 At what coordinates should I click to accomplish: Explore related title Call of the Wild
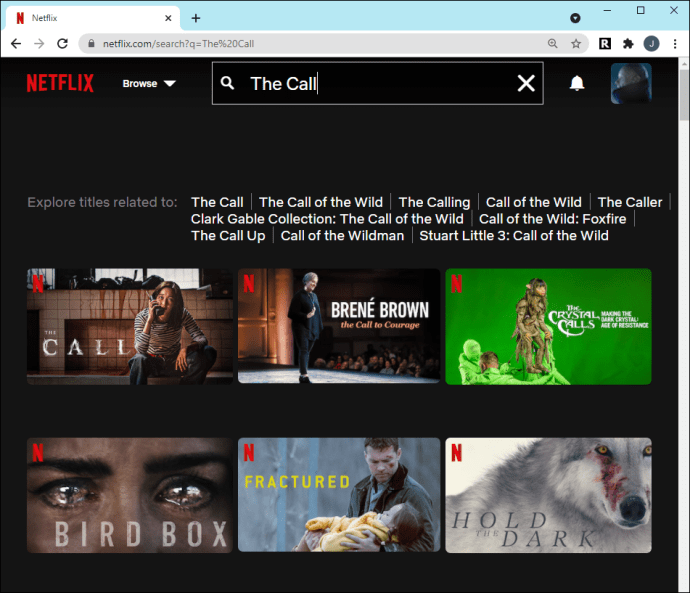[533, 202]
